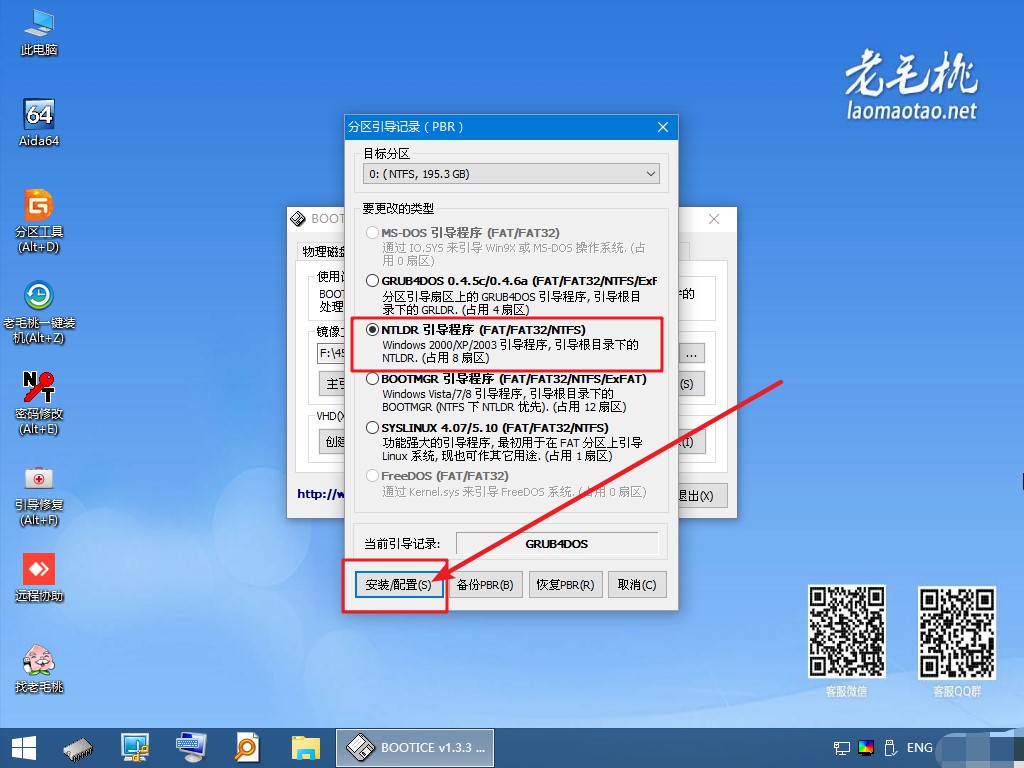This screenshot has width=1024, height=768.
Task: Click the 客服QQ群 QR code
Action: [x=957, y=632]
